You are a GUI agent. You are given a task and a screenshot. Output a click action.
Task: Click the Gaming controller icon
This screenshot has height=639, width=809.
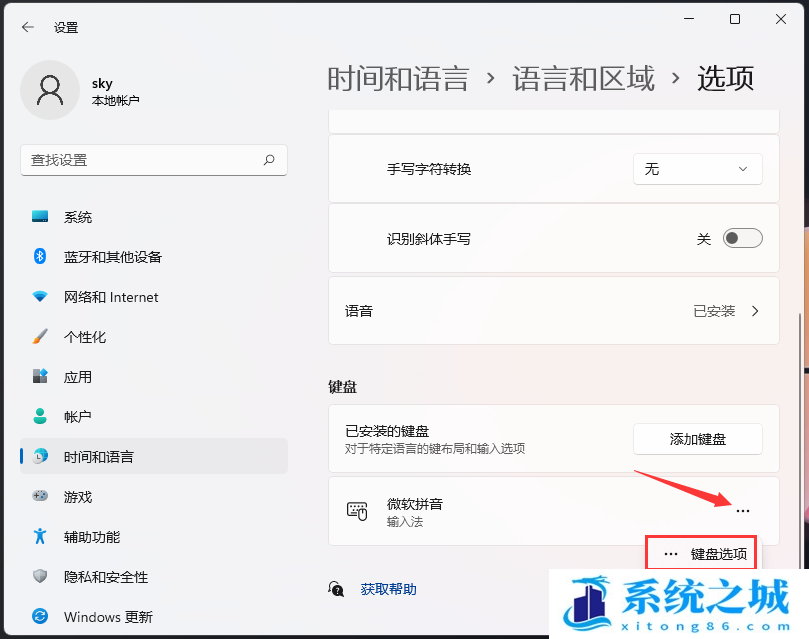click(40, 496)
